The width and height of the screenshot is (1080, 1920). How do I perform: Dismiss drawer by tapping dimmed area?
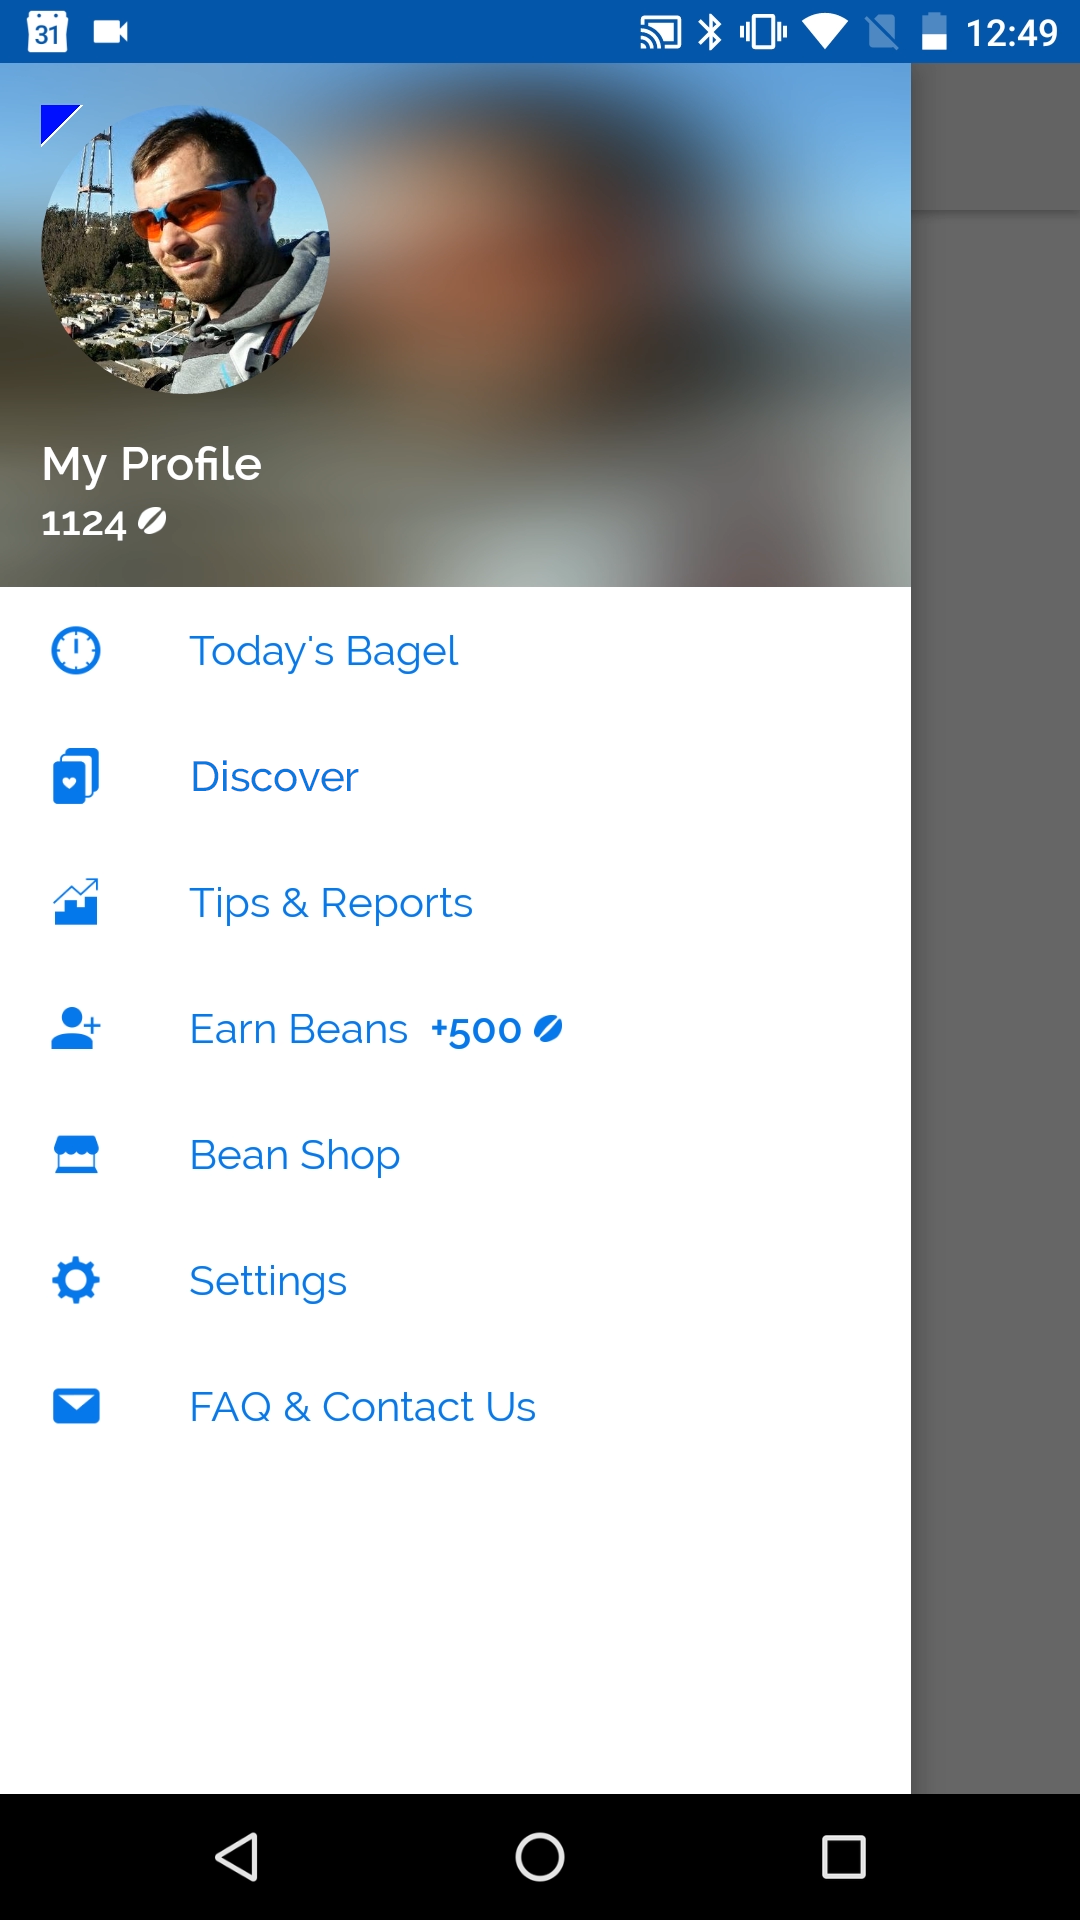tap(995, 1000)
